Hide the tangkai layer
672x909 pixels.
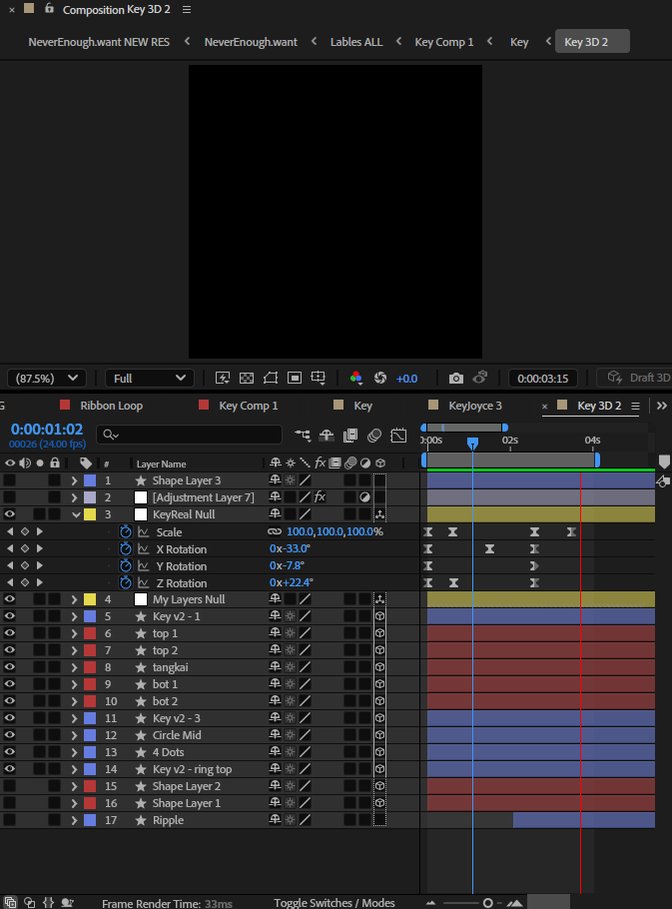coord(10,667)
